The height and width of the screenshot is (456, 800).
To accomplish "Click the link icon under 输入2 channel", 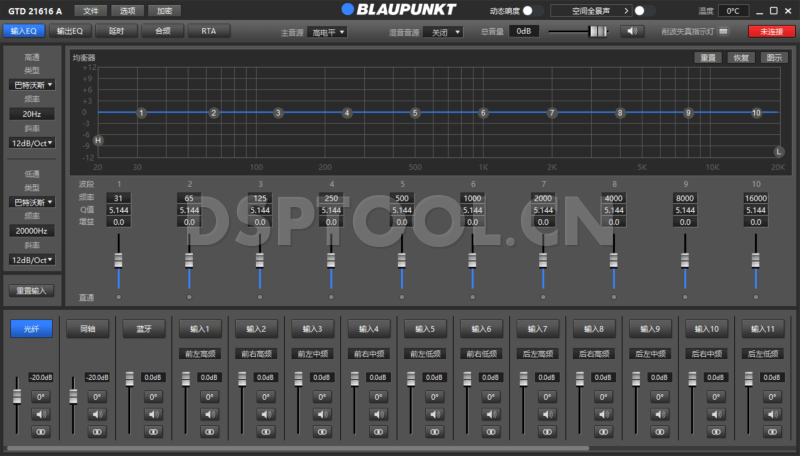I will point(266,432).
